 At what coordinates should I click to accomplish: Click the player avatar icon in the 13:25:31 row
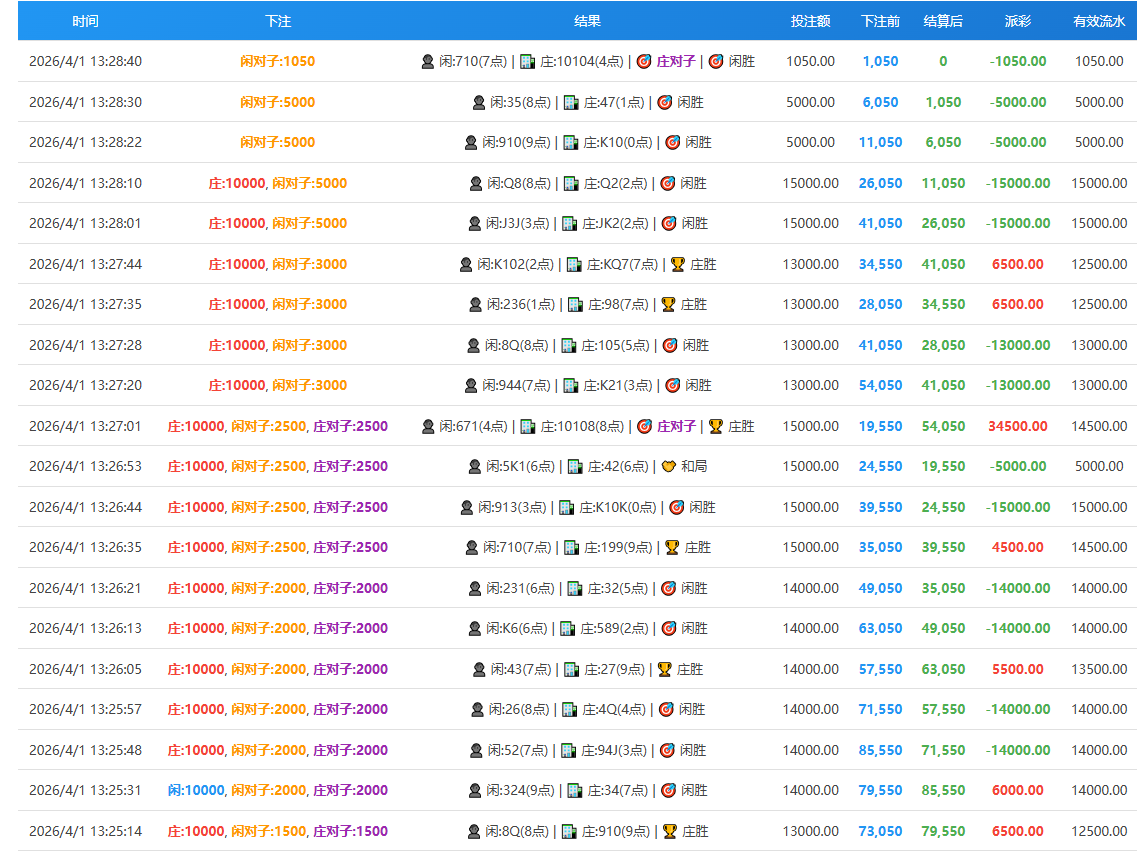pos(476,790)
